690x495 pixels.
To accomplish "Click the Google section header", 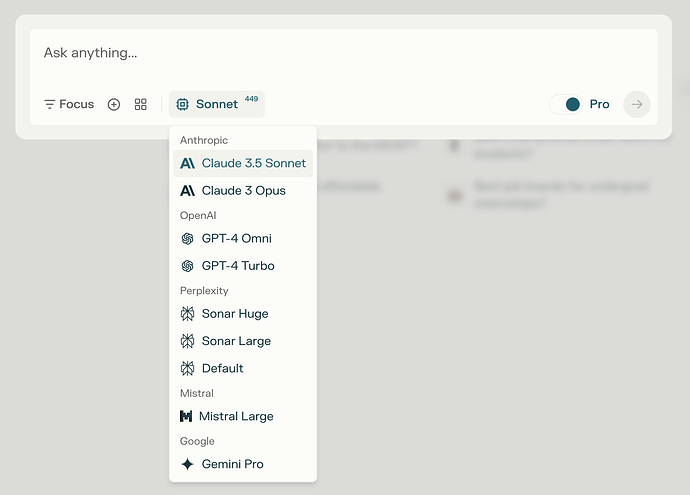I will (197, 441).
